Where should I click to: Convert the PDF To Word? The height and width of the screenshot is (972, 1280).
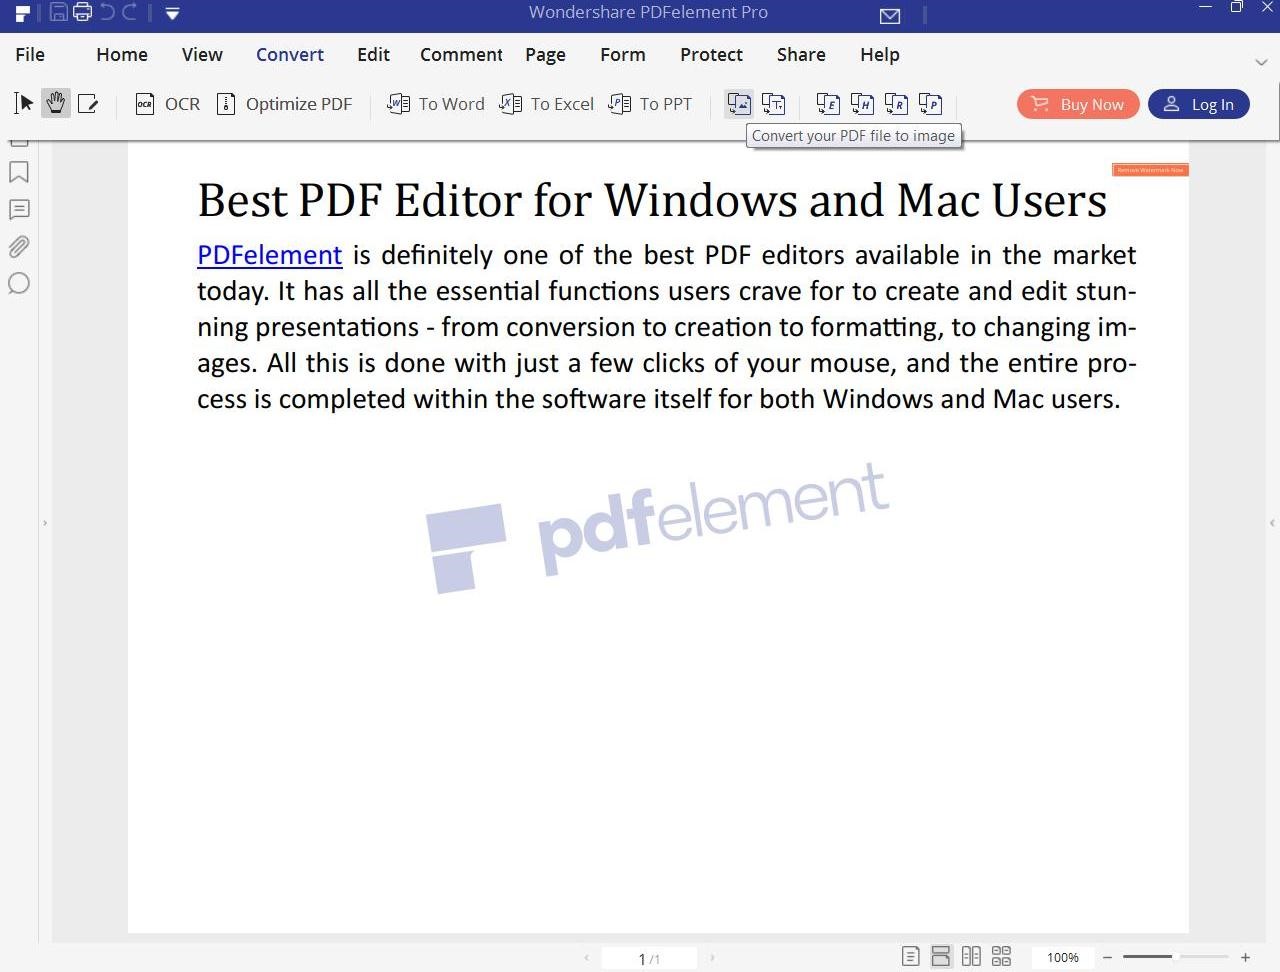(436, 104)
